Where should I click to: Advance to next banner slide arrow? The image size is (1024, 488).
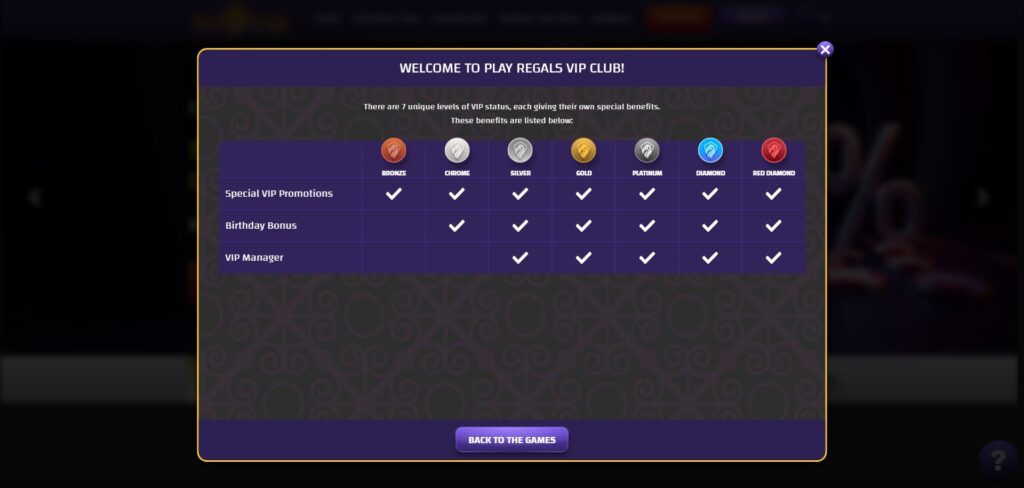click(983, 197)
